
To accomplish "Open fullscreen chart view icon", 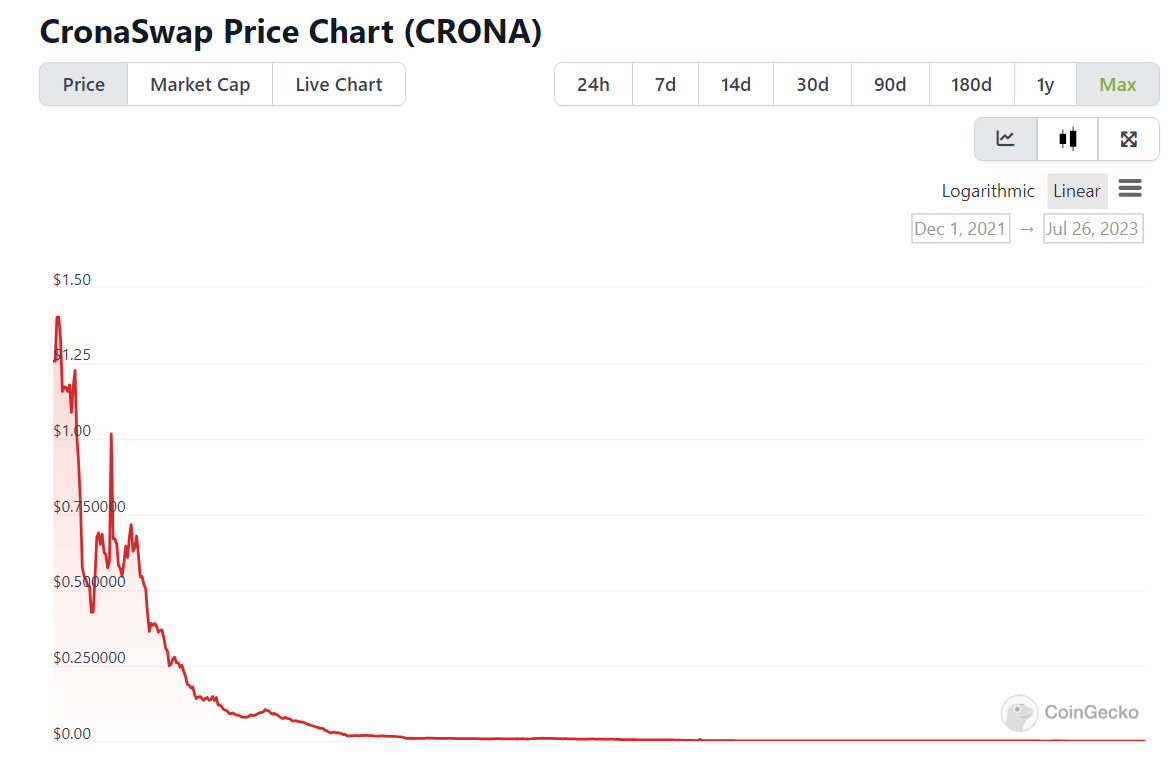I will click(x=1129, y=139).
